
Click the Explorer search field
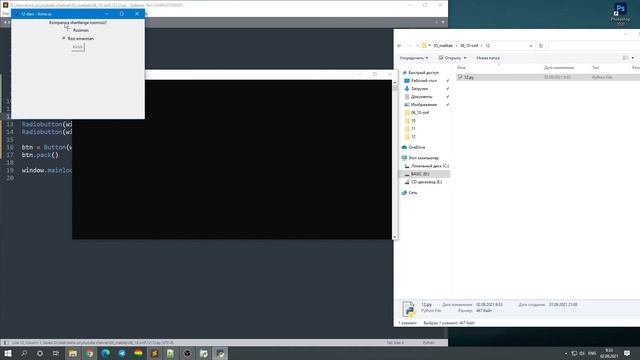(594, 46)
